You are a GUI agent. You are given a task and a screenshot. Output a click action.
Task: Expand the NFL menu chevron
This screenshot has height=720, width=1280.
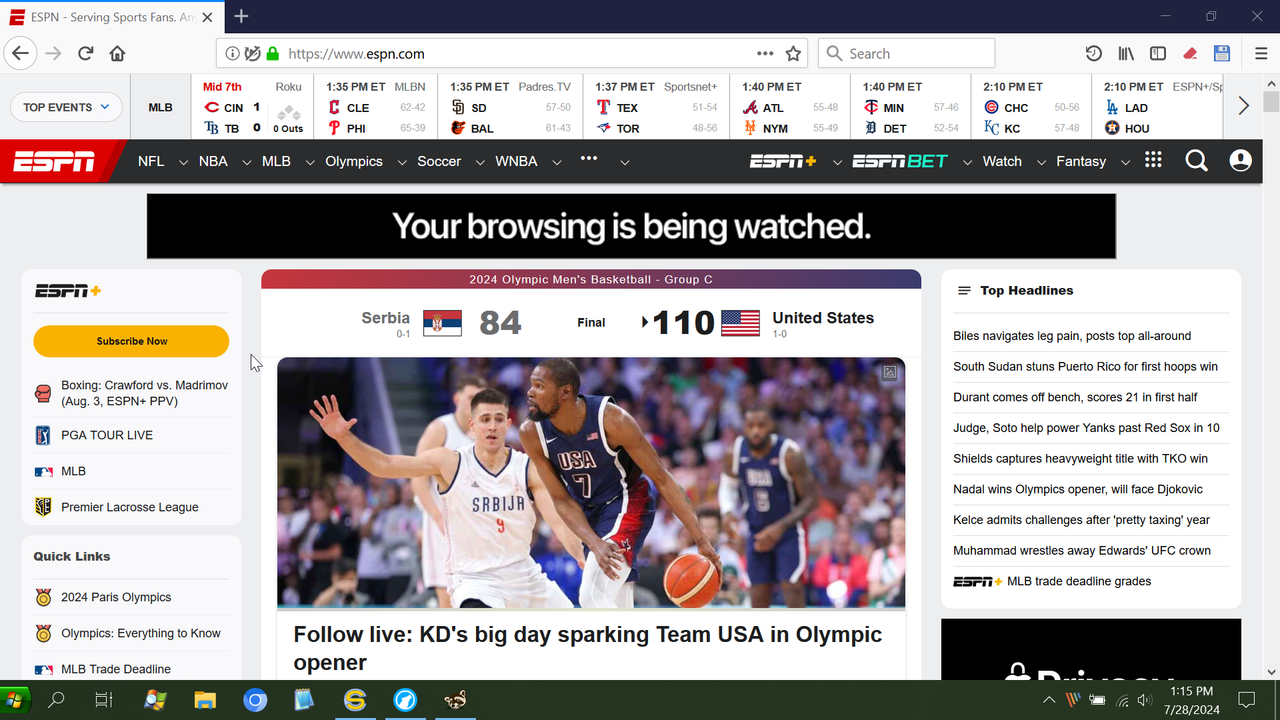click(183, 162)
